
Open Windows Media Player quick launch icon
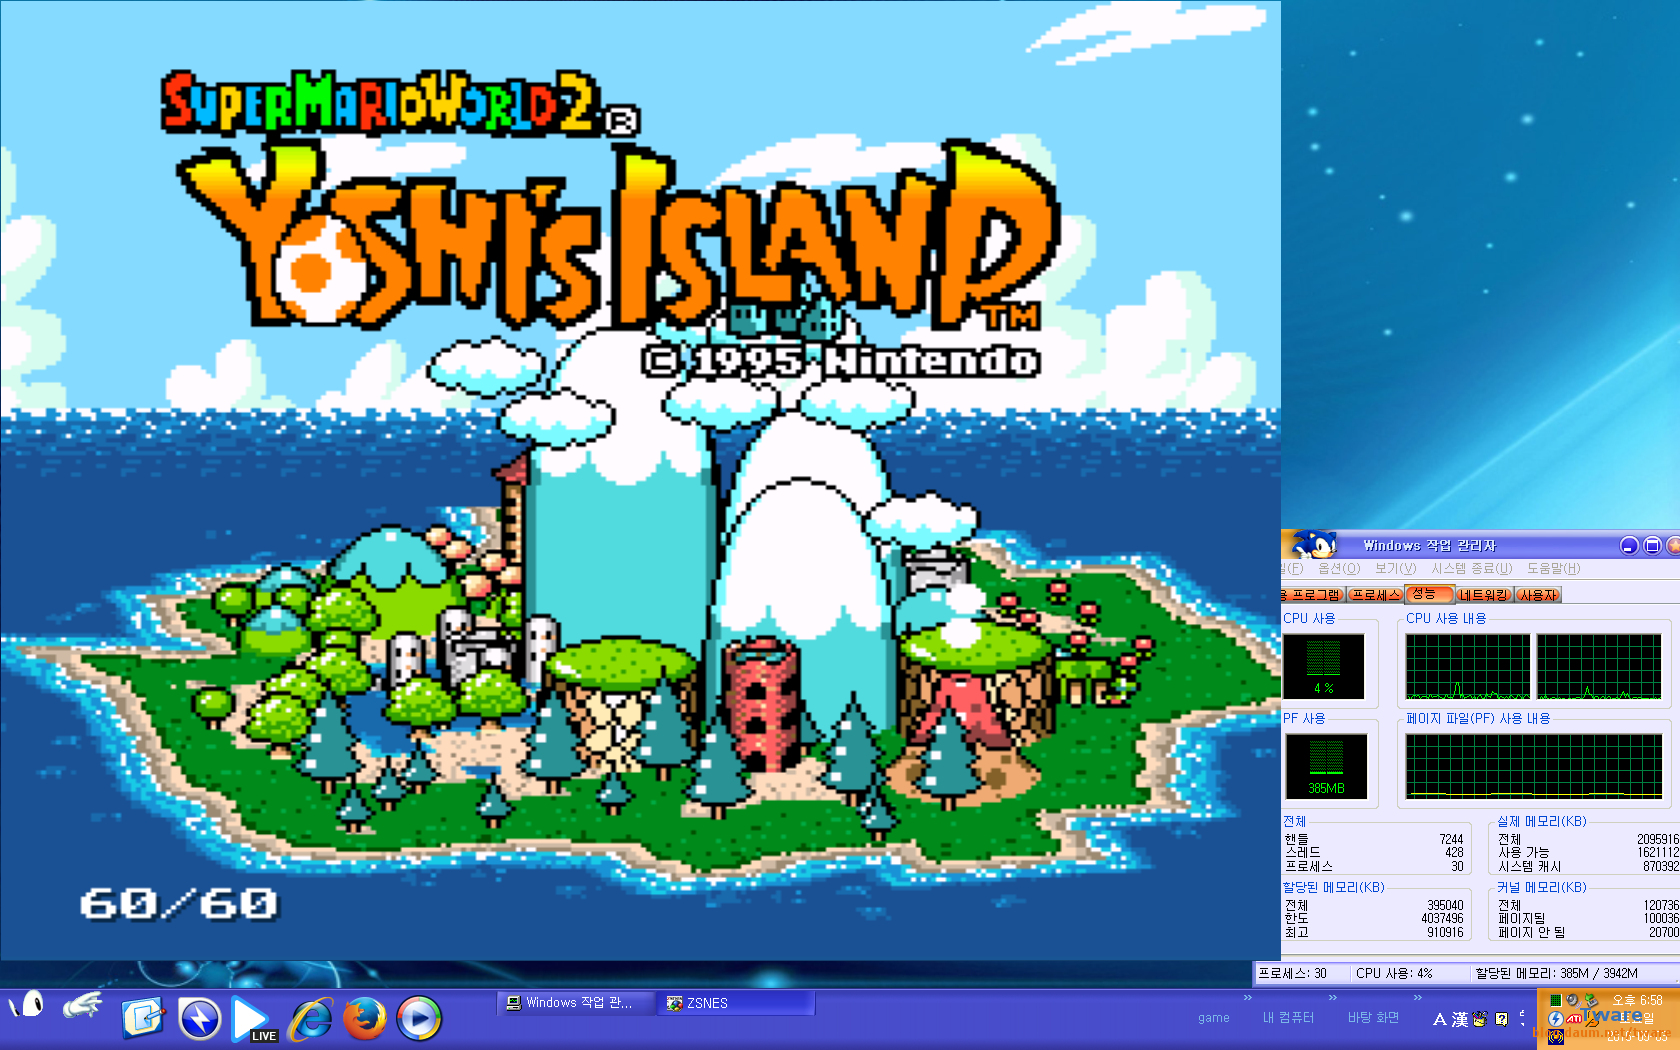pyautogui.click(x=419, y=1019)
